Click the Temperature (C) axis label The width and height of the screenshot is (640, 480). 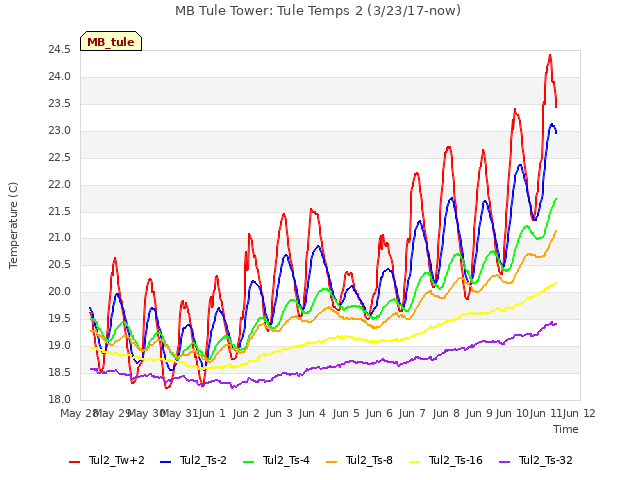(13, 225)
